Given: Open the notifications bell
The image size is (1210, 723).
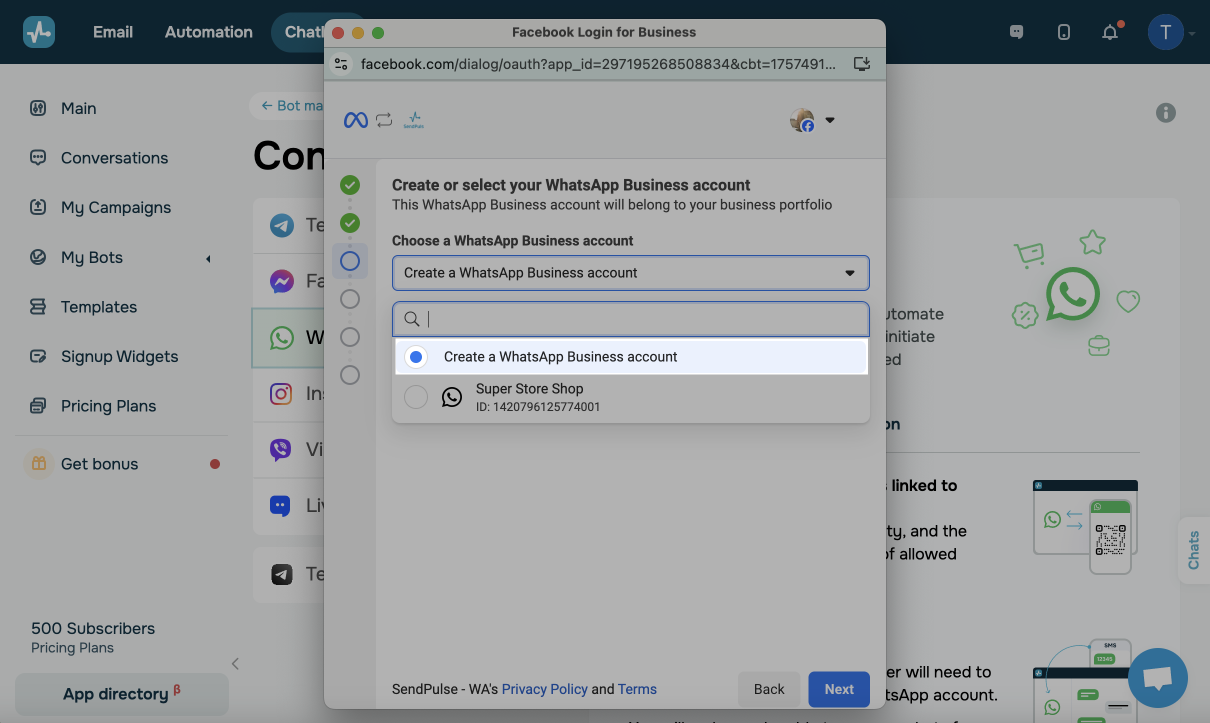Looking at the screenshot, I should (x=1110, y=32).
